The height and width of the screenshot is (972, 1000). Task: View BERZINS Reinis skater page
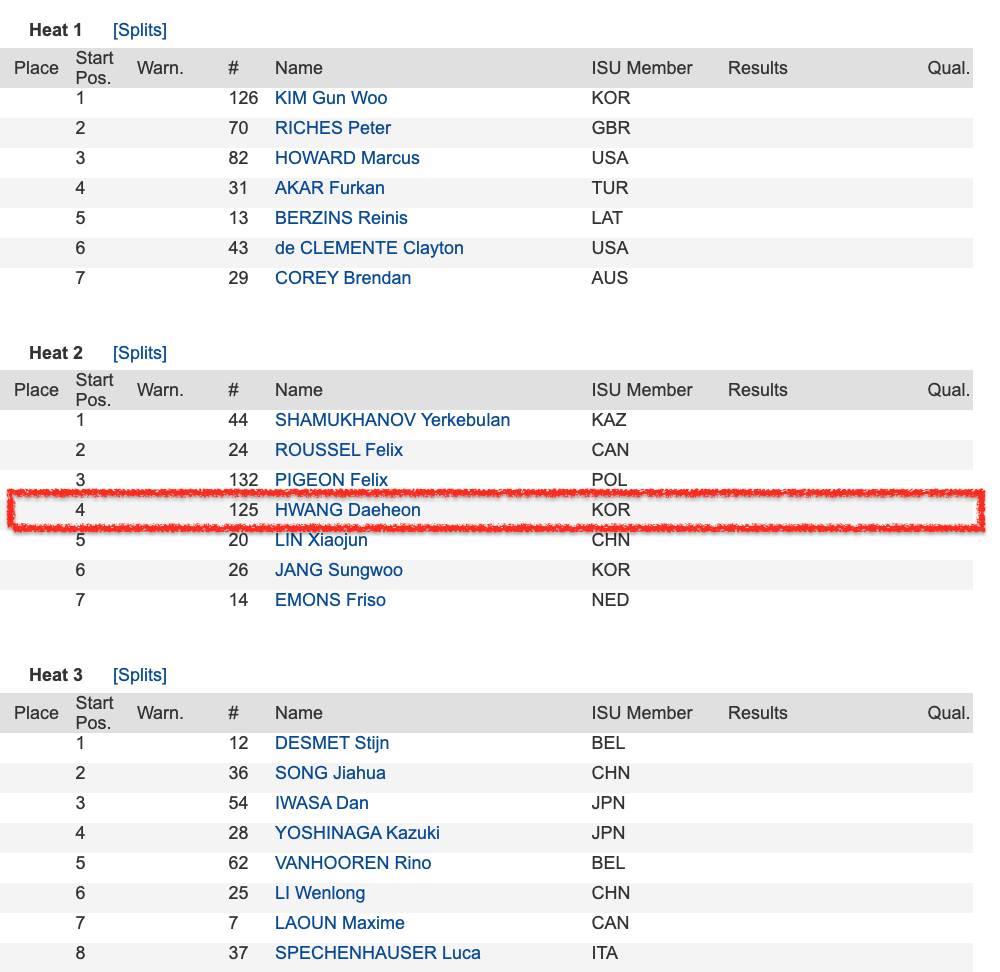coord(341,218)
